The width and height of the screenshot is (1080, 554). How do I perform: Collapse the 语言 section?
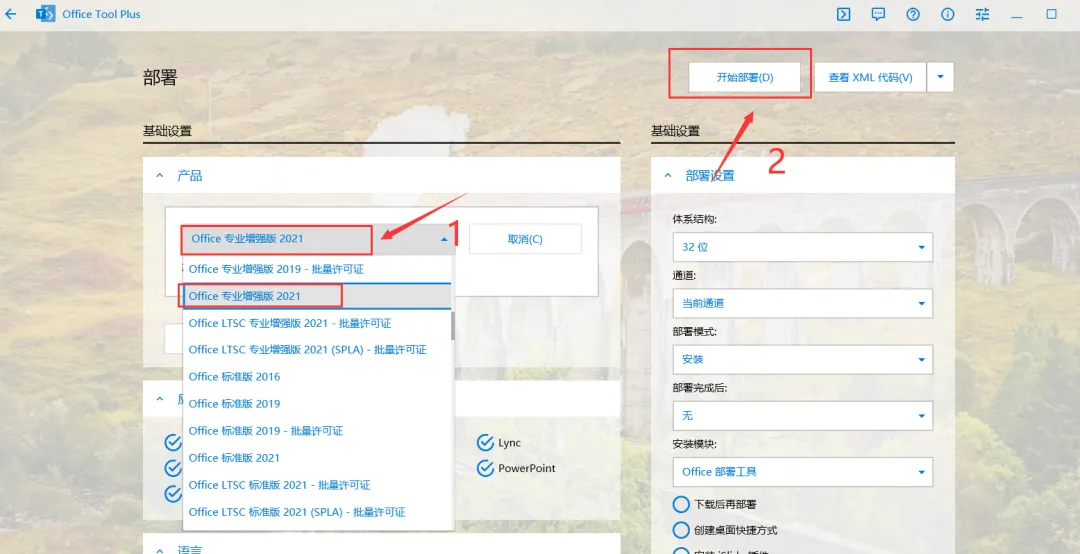click(160, 550)
